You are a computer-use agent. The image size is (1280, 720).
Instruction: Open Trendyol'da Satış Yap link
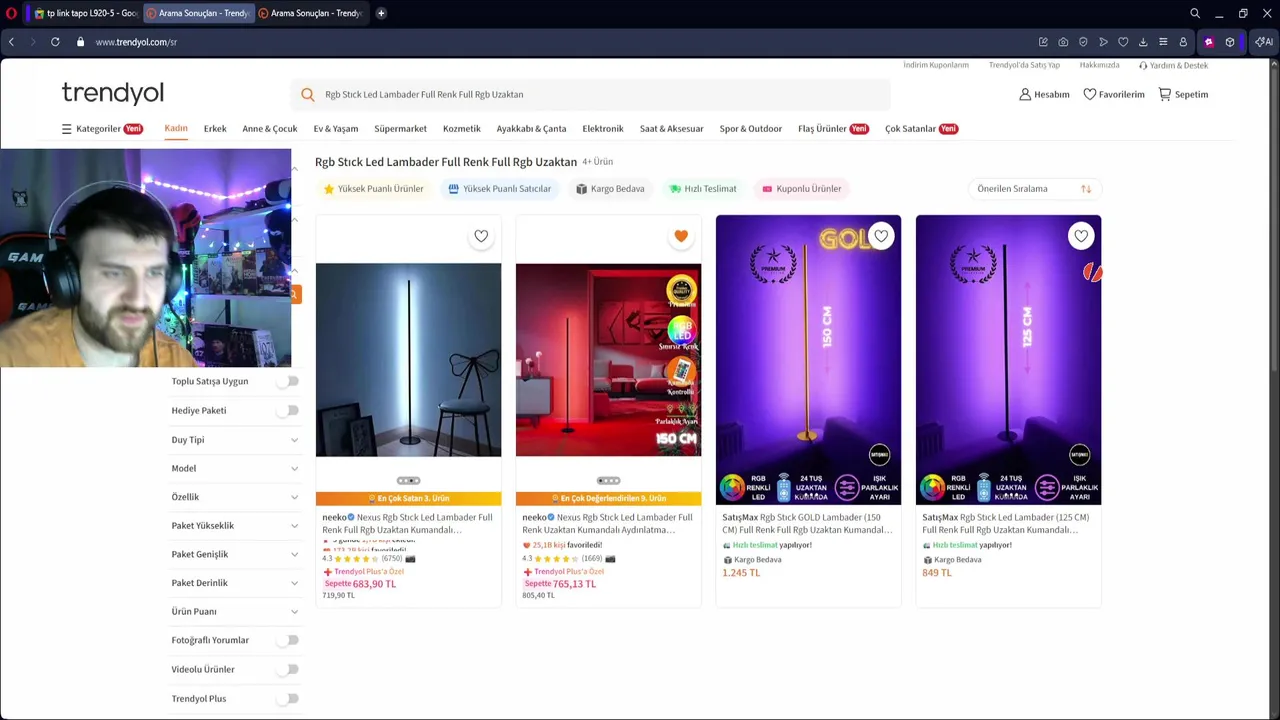coord(1024,65)
